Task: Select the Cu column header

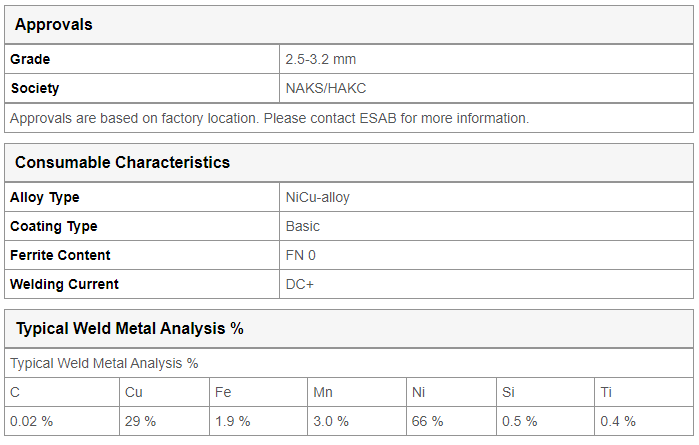Action: coord(134,392)
